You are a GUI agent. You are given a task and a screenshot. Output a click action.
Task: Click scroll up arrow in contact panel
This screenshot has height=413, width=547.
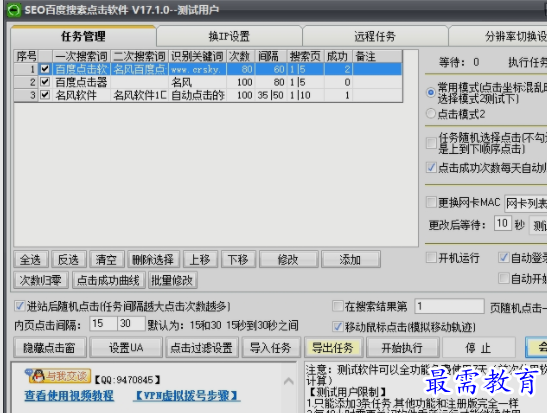[289, 381]
